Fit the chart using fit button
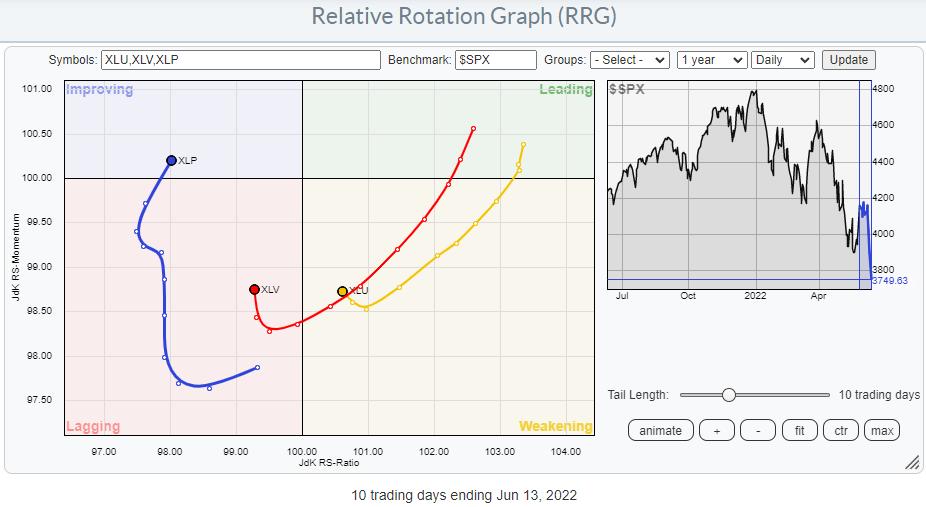Screen dimensions: 926x507 click(801, 430)
